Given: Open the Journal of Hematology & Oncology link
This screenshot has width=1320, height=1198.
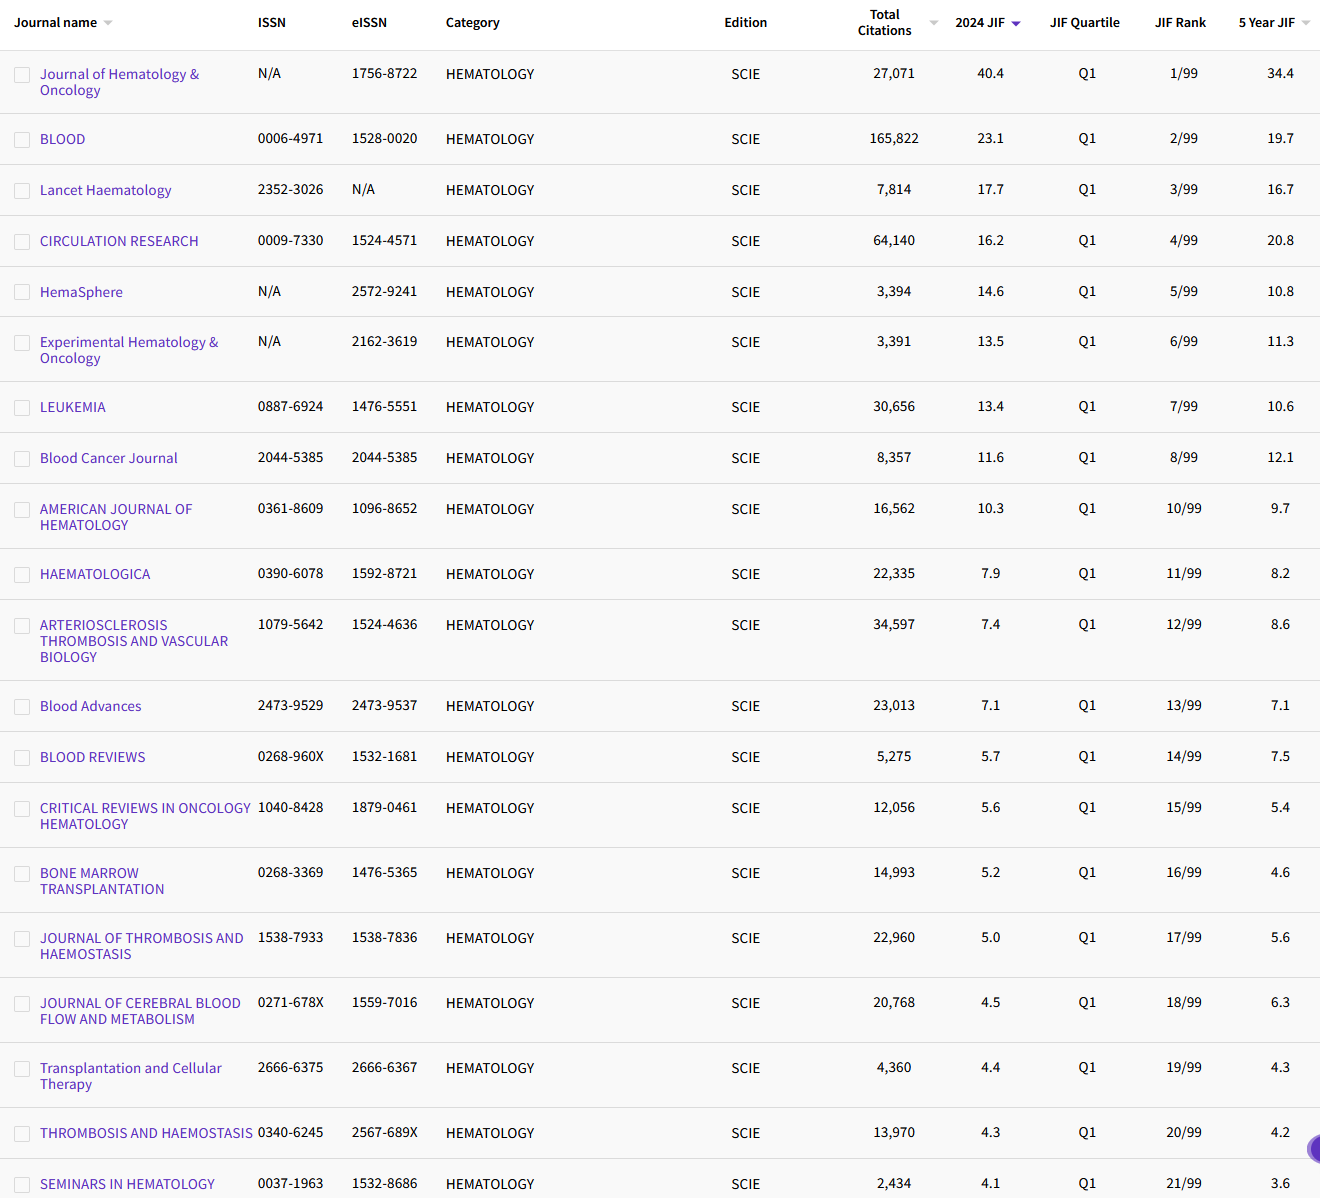Looking at the screenshot, I should [119, 82].
